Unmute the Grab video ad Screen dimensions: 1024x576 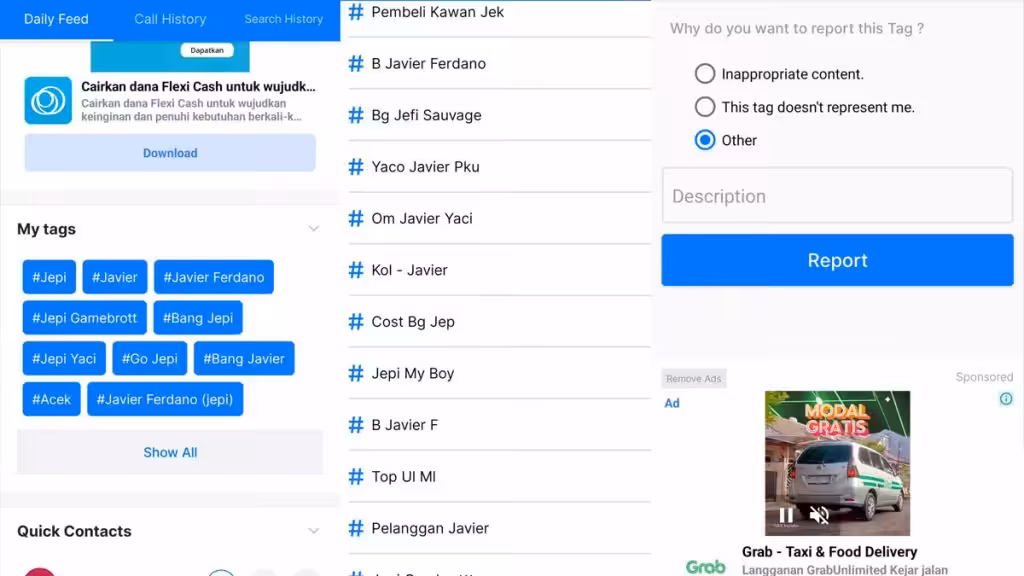click(x=819, y=515)
